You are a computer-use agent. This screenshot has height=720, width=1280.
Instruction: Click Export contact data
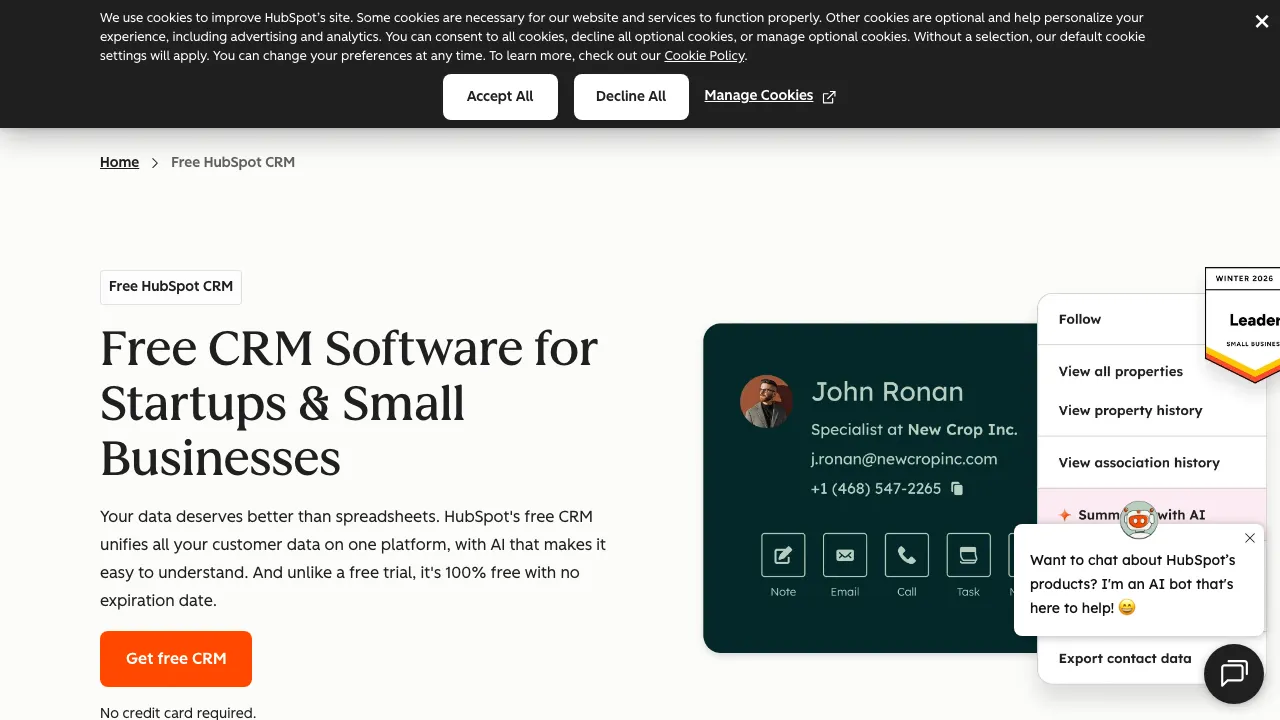point(1125,658)
